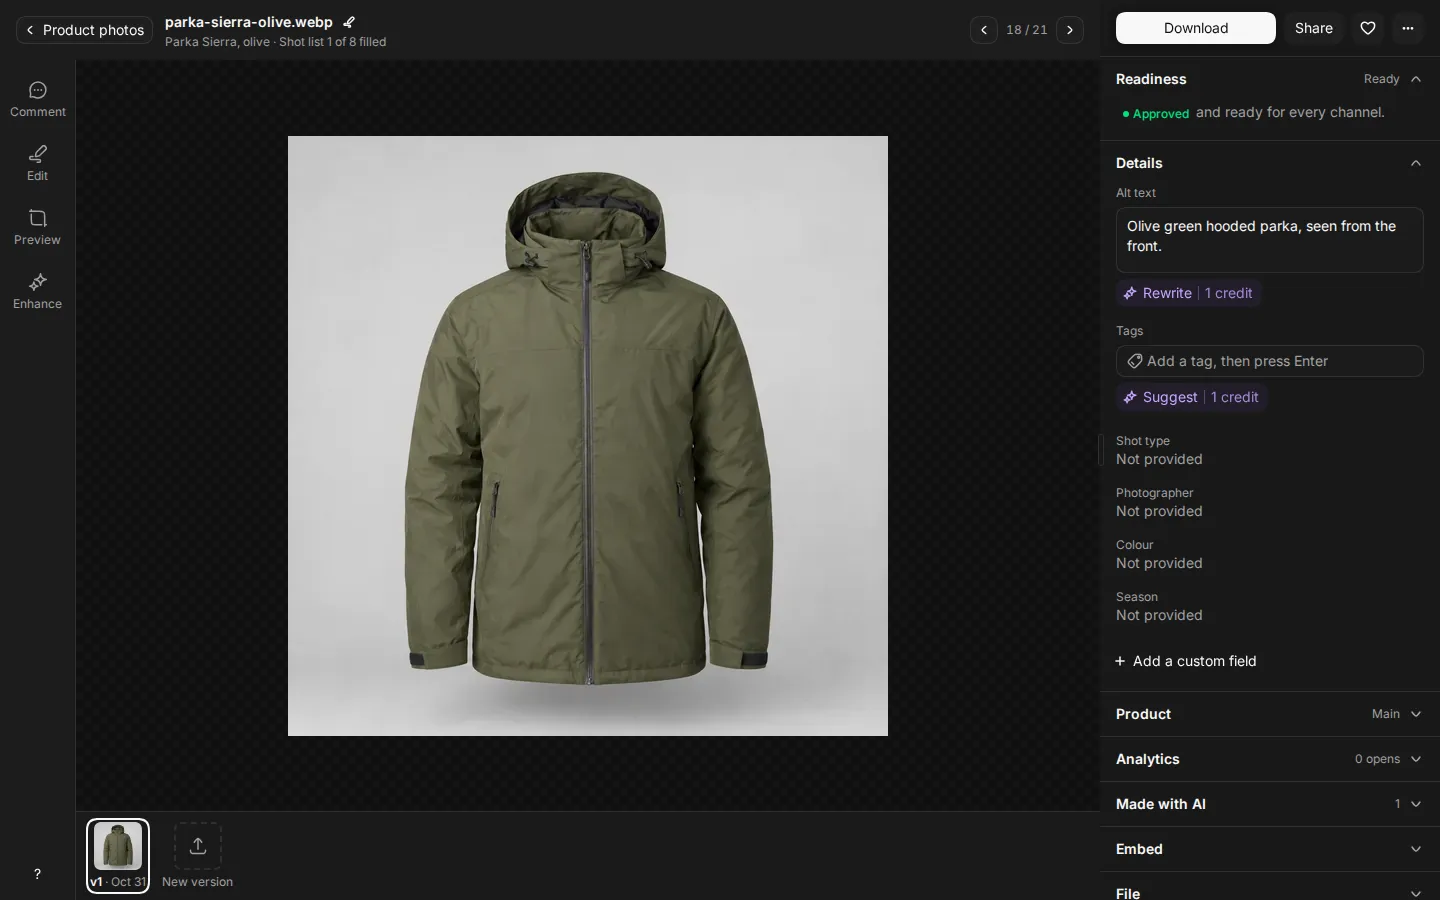
Task: Click the shot list subtitle text
Action: pos(276,42)
